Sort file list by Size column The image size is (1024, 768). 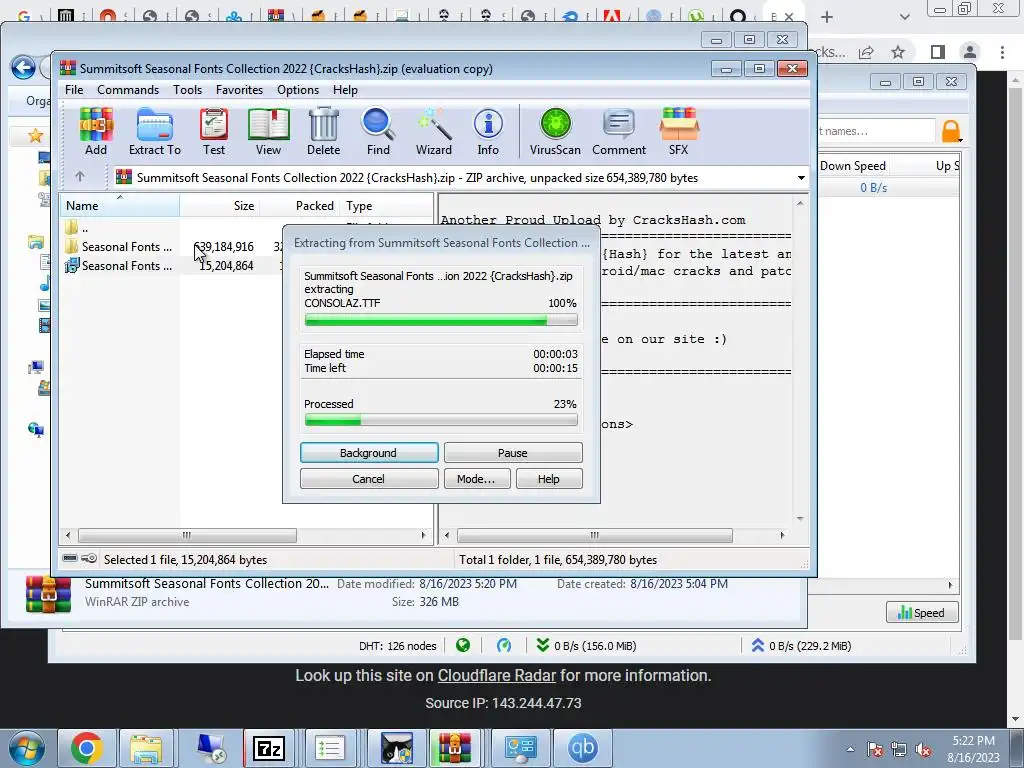pos(219,206)
